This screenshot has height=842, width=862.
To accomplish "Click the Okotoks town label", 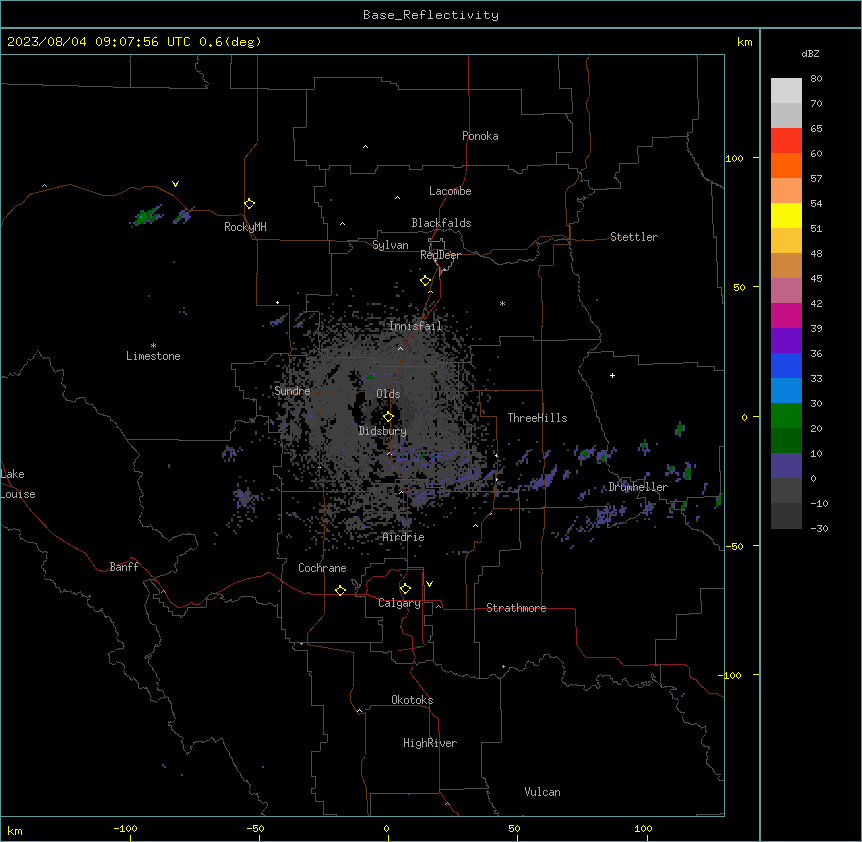I will pos(412,700).
